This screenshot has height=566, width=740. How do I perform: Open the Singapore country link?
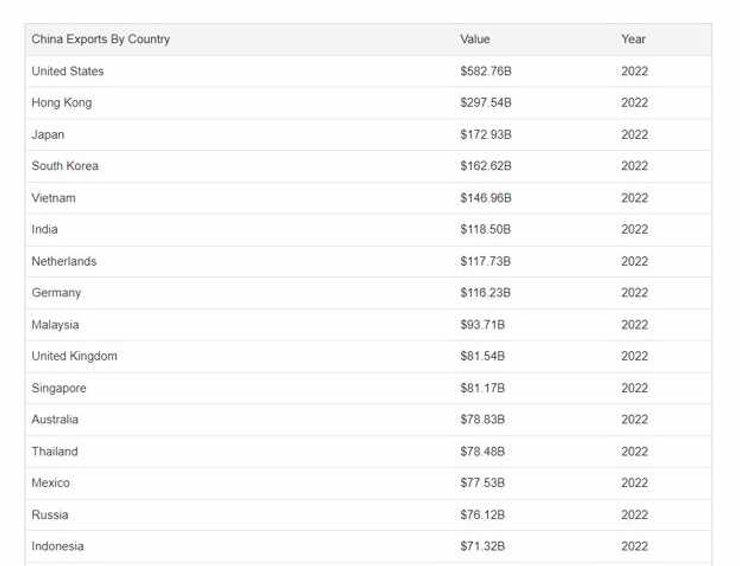tap(59, 388)
